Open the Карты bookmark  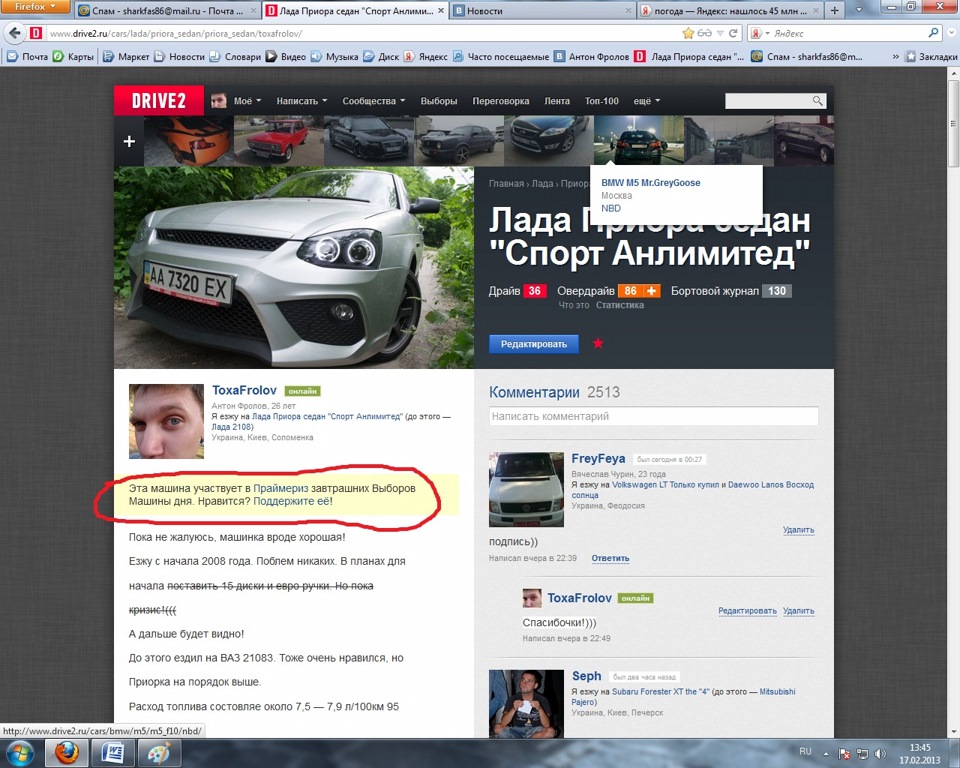[x=73, y=56]
